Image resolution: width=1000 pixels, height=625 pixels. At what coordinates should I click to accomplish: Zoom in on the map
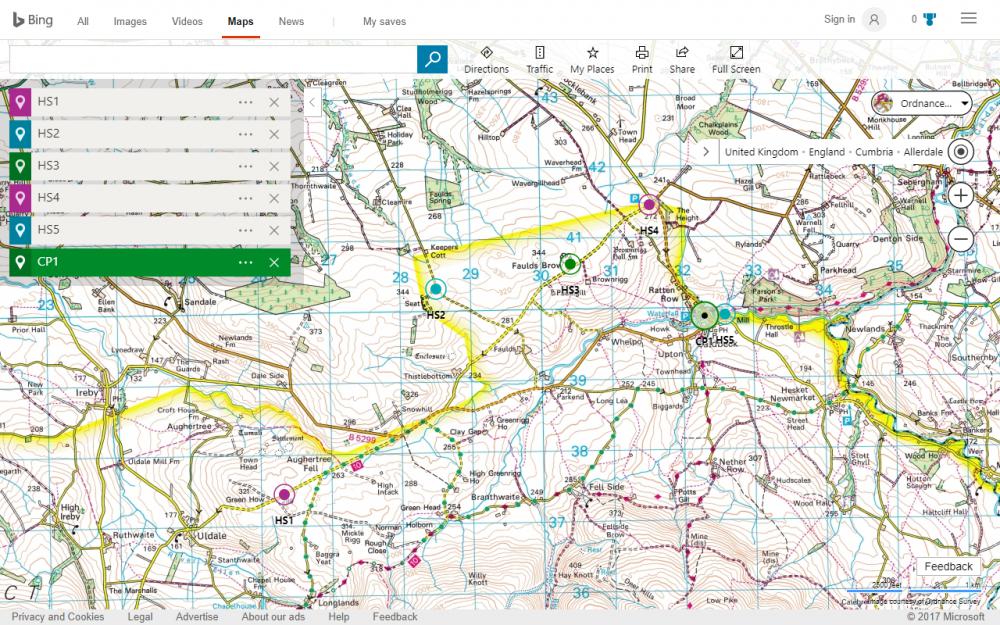(960, 195)
